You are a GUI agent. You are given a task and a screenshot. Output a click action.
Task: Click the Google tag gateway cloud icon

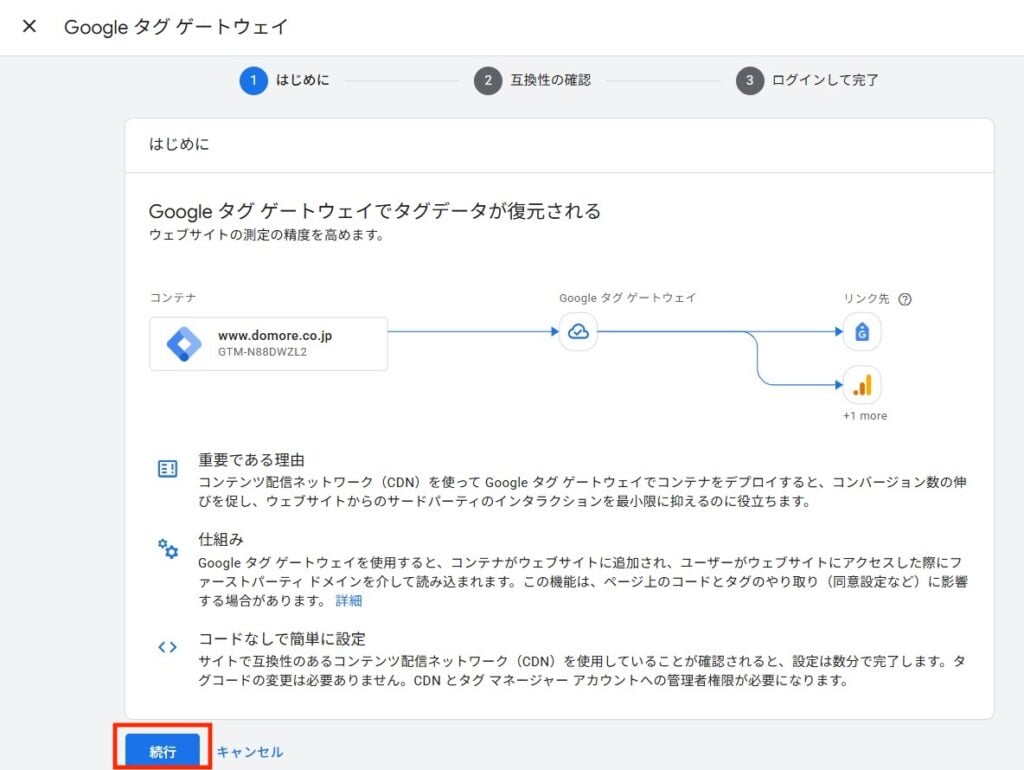pos(578,332)
